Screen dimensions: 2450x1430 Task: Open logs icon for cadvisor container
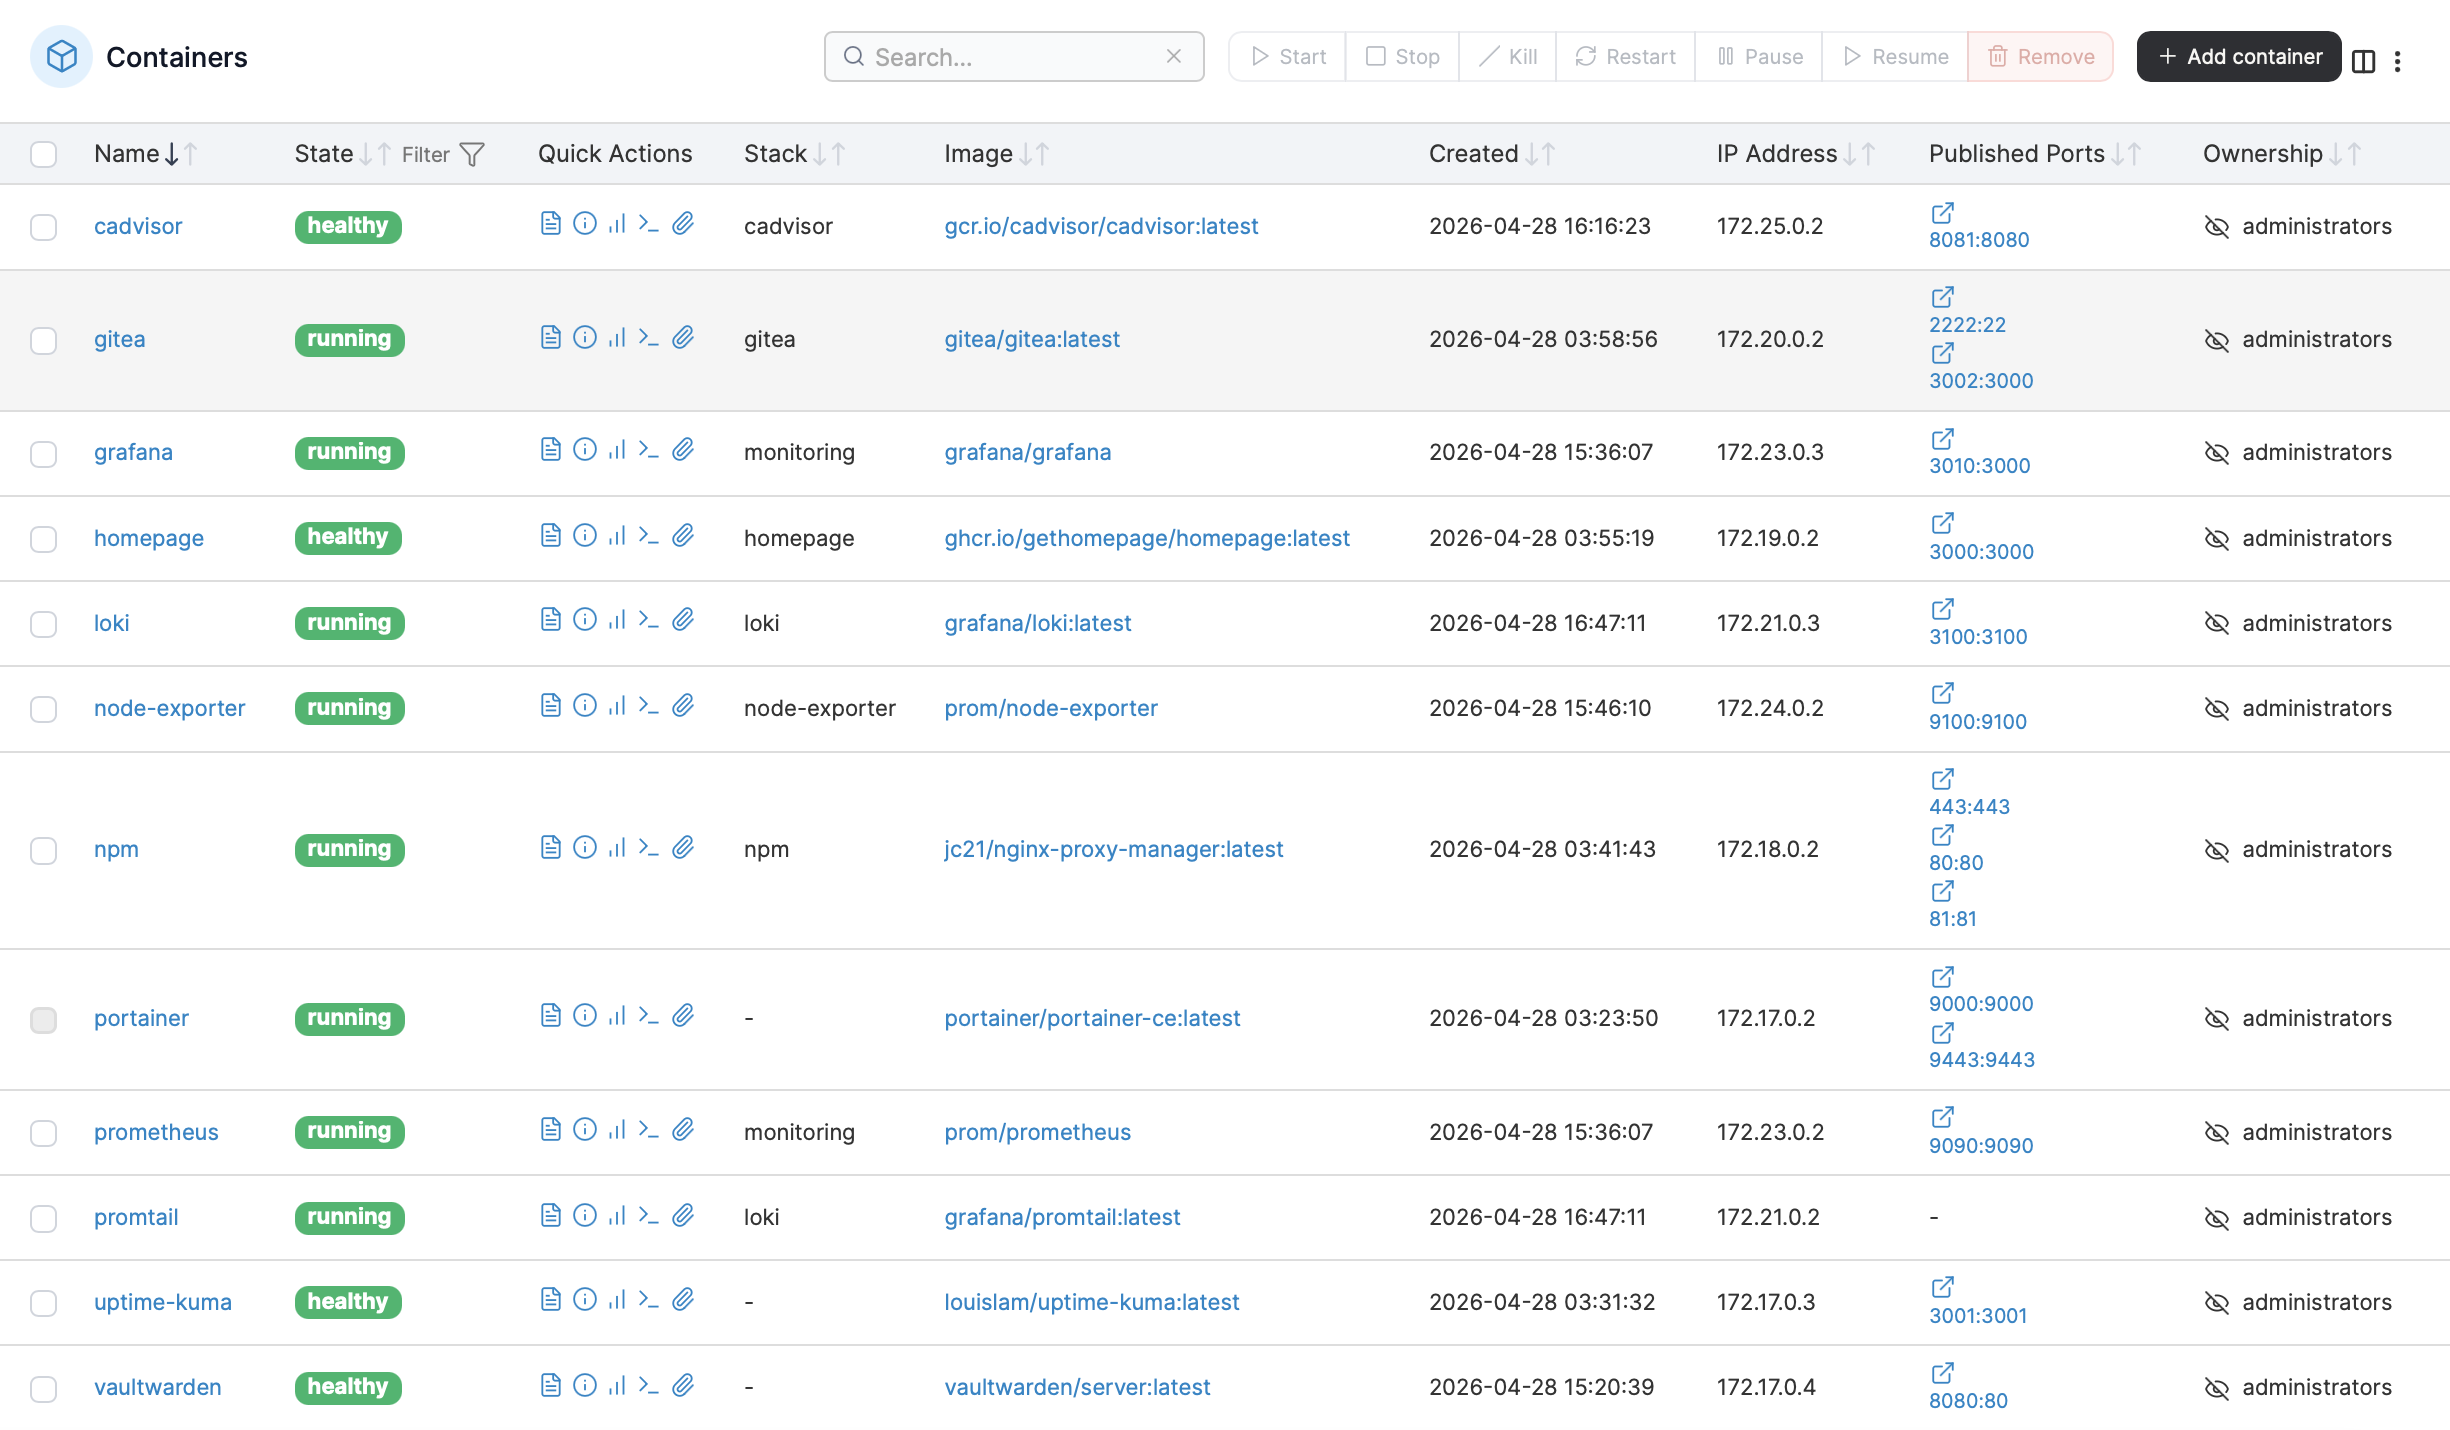click(x=550, y=223)
